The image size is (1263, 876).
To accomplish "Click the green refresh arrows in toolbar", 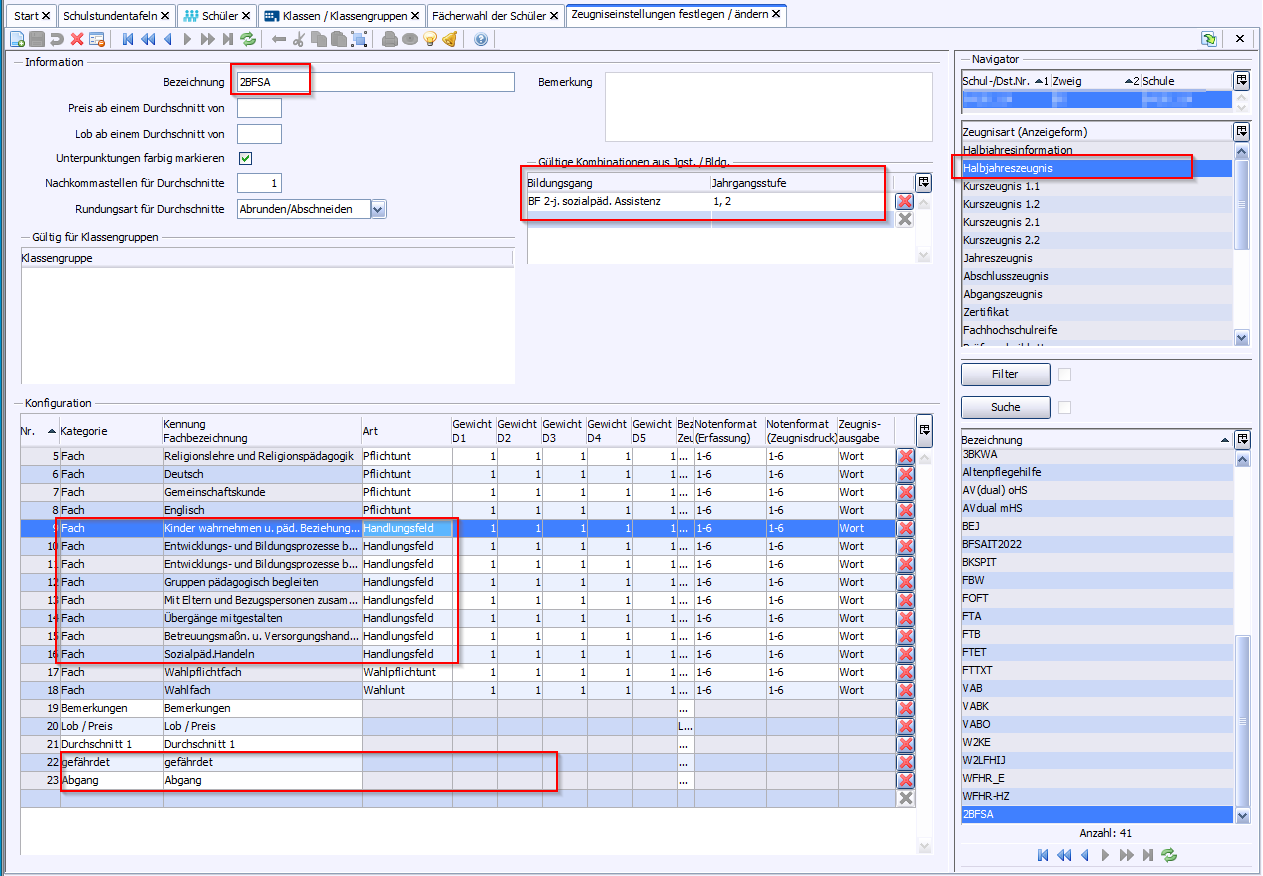I will (x=248, y=39).
